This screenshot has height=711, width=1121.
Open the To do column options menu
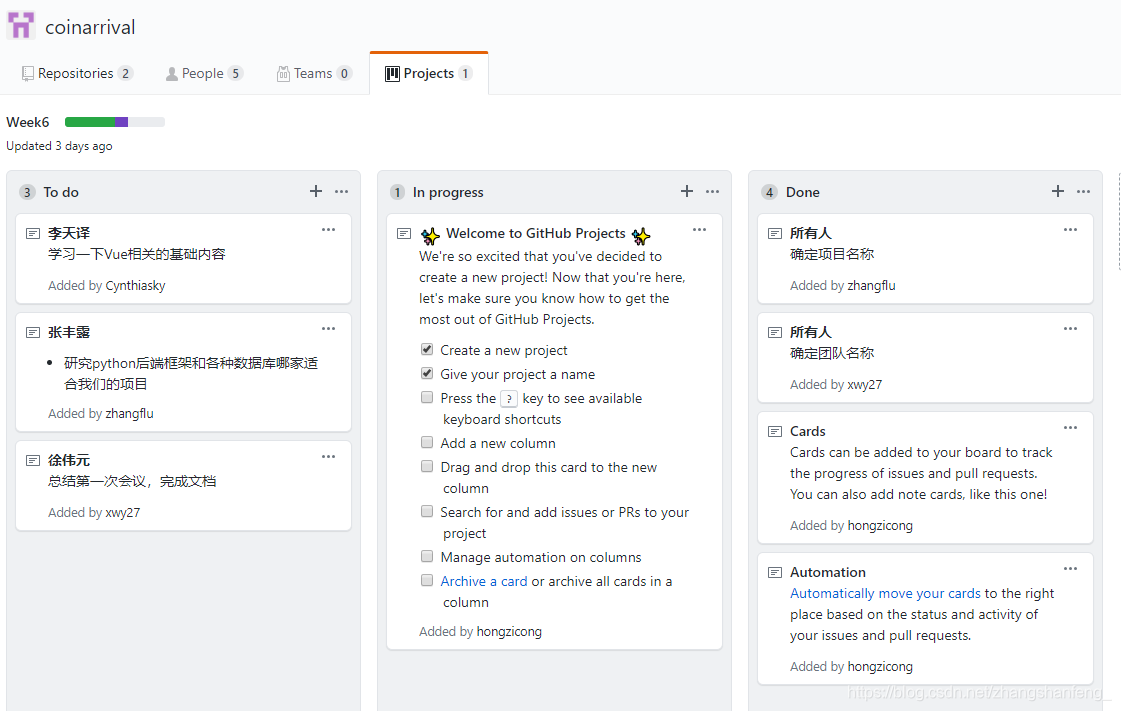point(342,192)
